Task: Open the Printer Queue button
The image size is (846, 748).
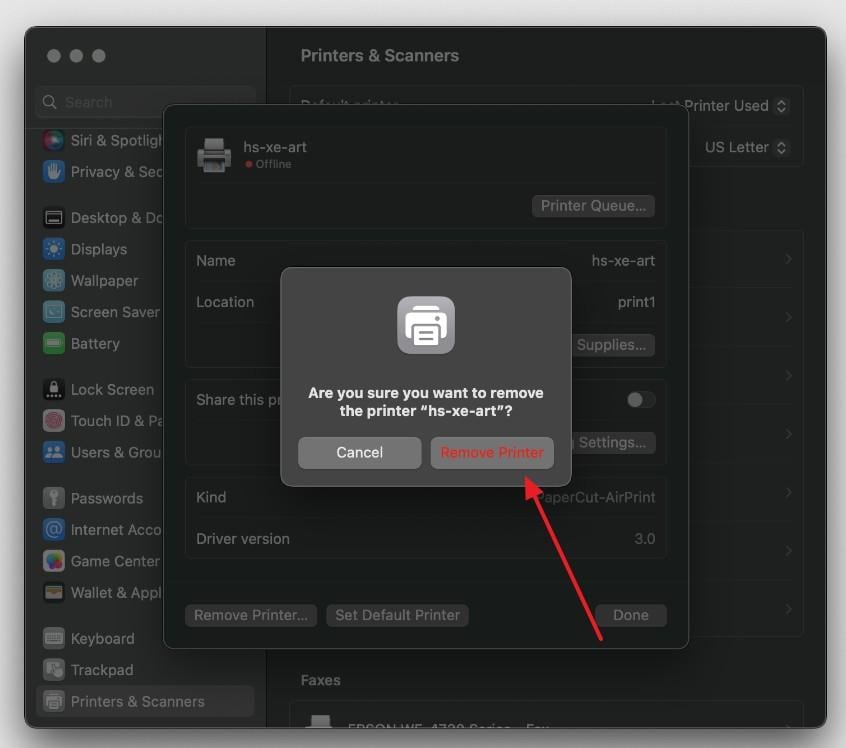Action: point(593,206)
